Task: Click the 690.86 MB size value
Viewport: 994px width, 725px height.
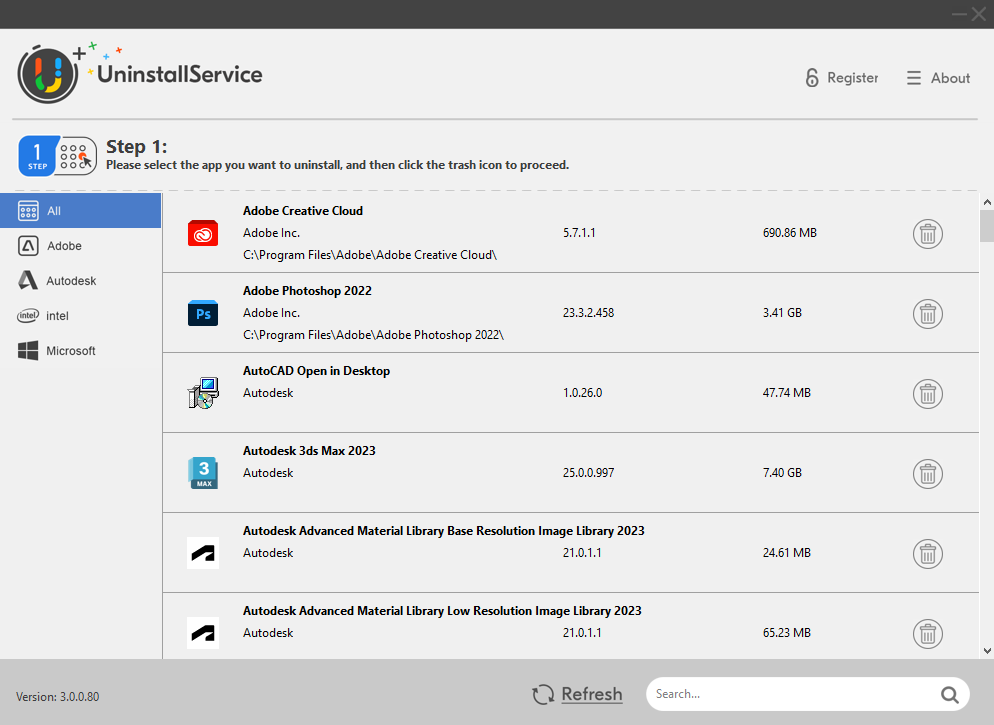Action: (789, 233)
